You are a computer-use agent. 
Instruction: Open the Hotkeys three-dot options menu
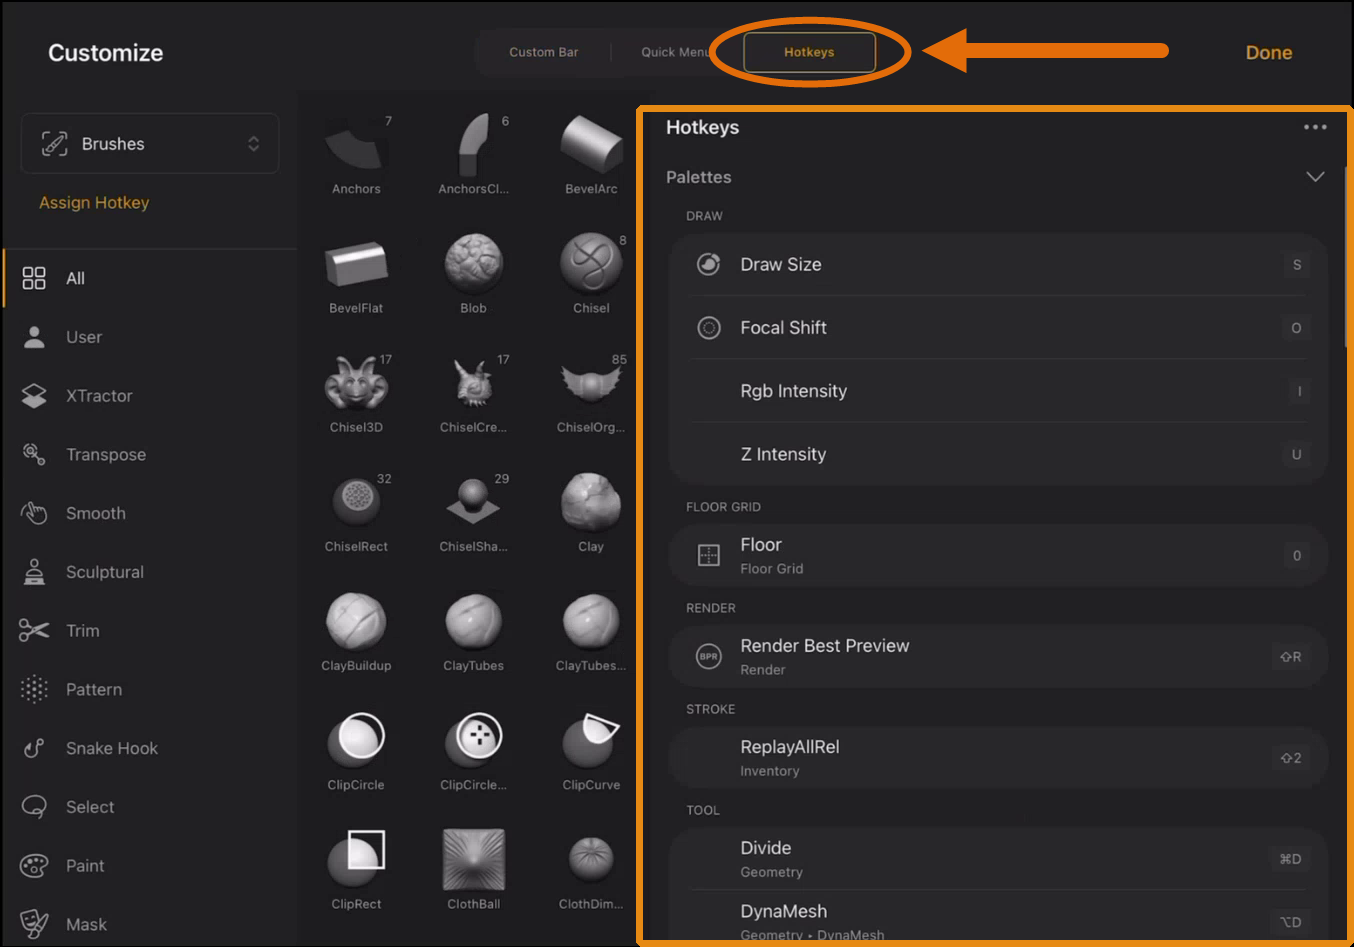(x=1315, y=127)
